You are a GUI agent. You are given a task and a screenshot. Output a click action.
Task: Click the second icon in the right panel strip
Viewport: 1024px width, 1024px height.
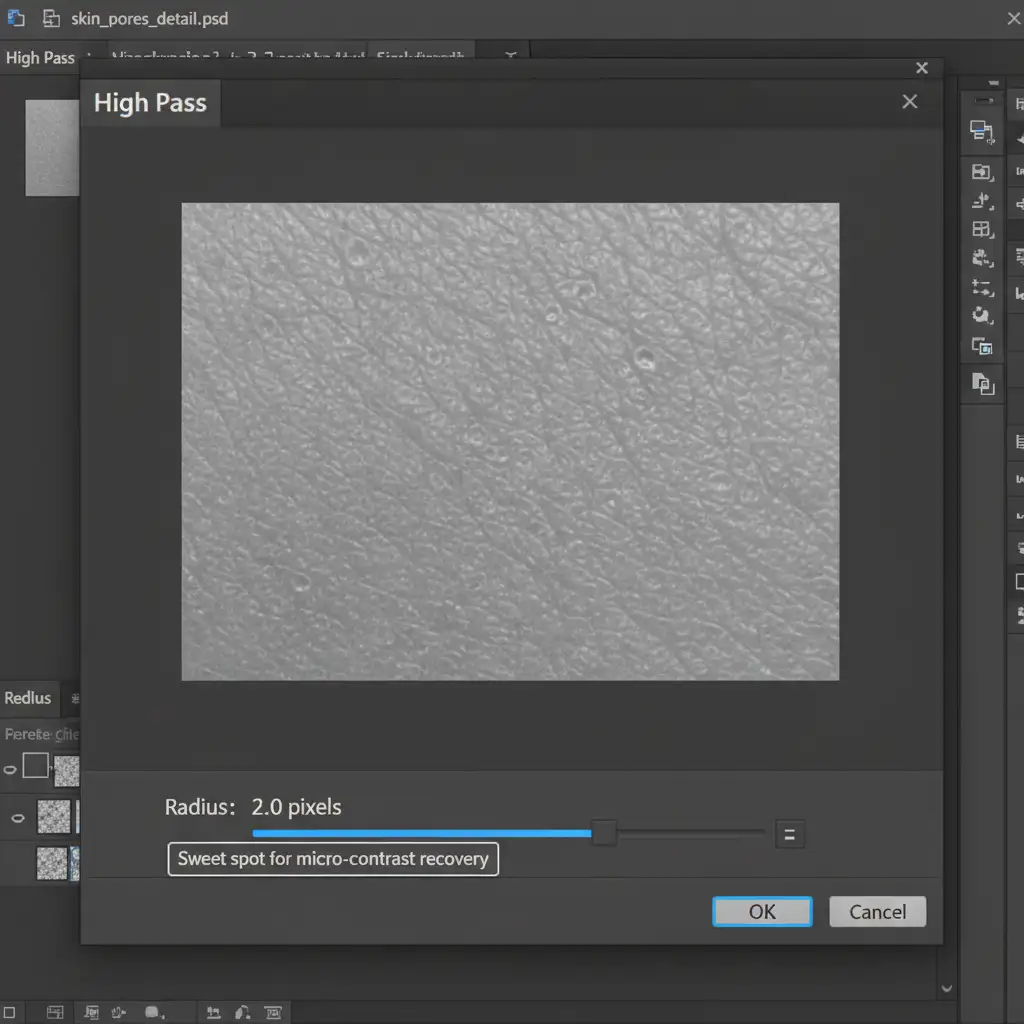pos(982,171)
